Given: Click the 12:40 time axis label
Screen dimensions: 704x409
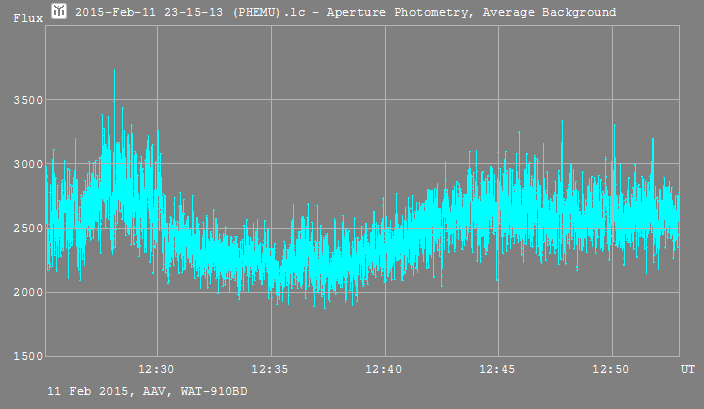Looking at the screenshot, I should click(x=384, y=370).
